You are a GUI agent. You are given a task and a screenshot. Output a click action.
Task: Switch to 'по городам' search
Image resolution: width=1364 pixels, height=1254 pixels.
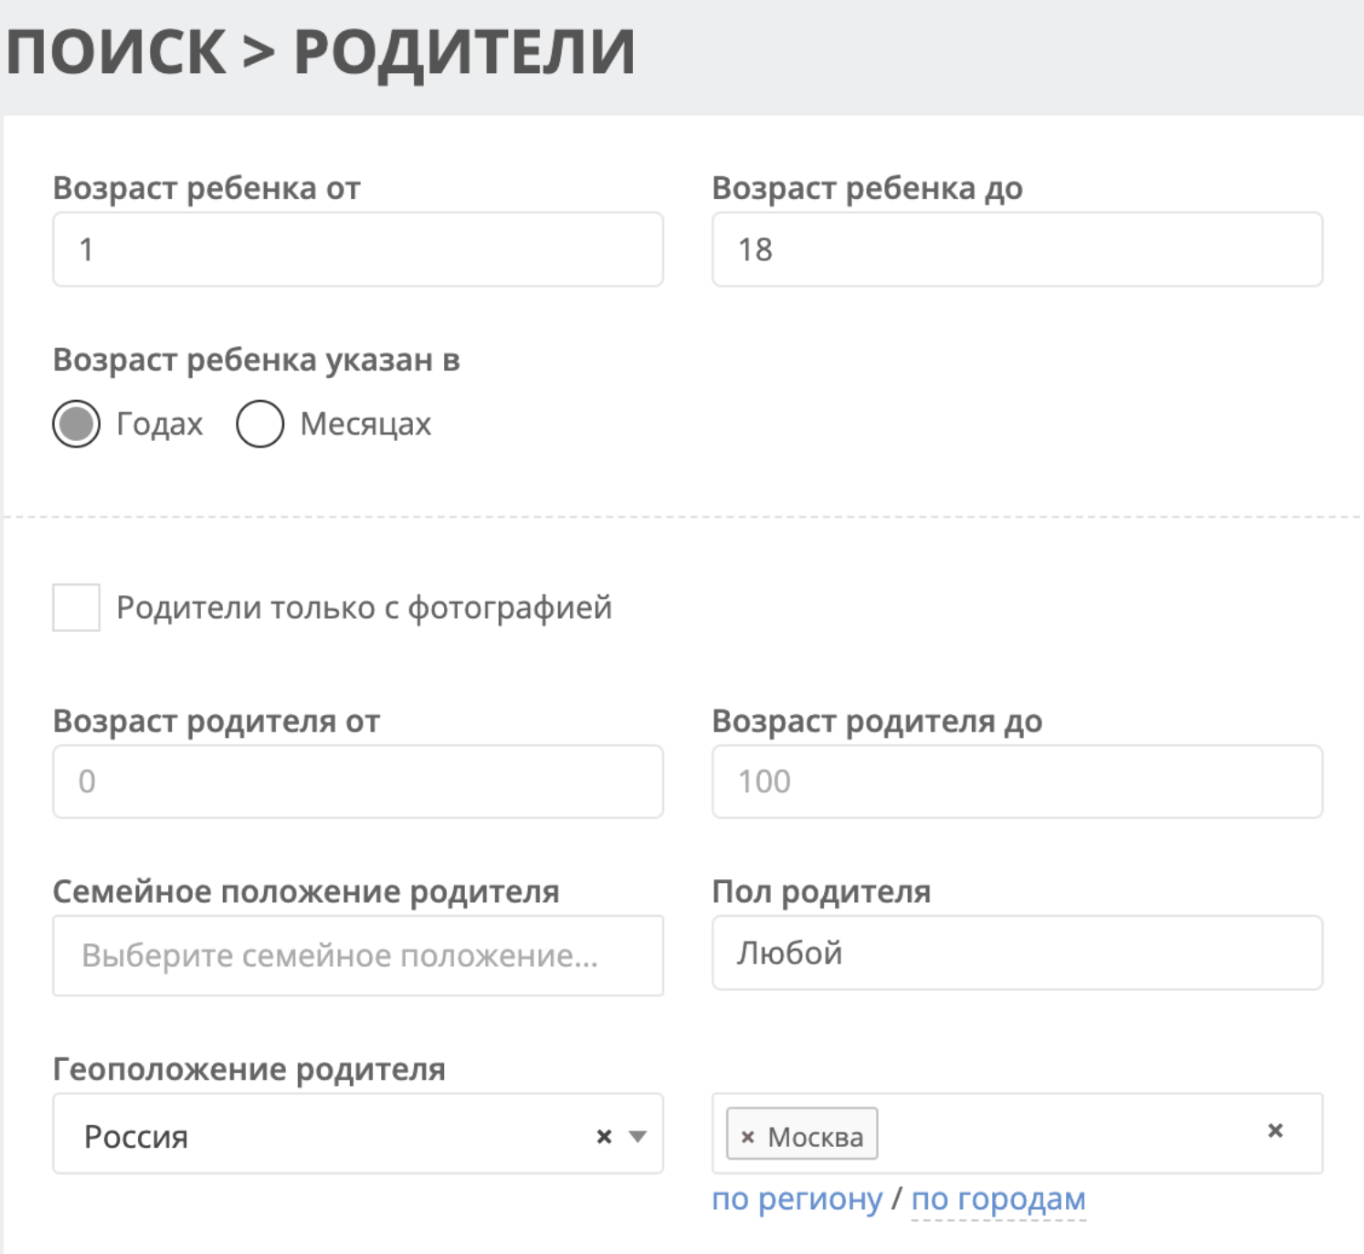click(998, 1198)
